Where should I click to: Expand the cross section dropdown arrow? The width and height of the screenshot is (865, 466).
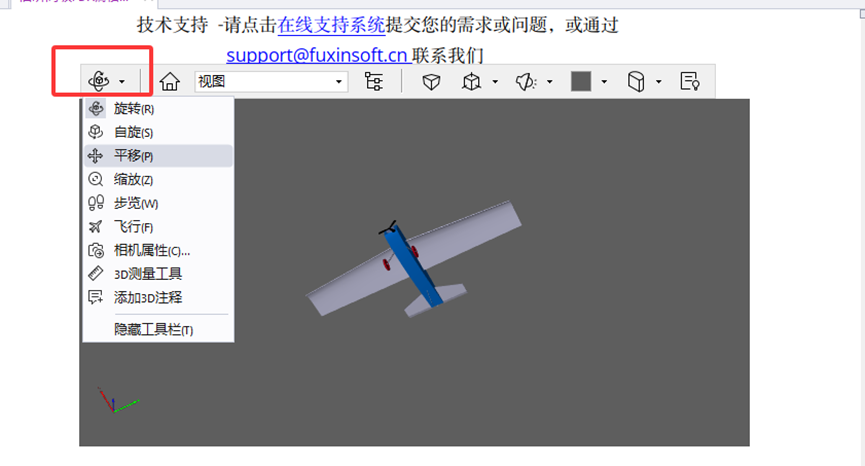point(659,82)
